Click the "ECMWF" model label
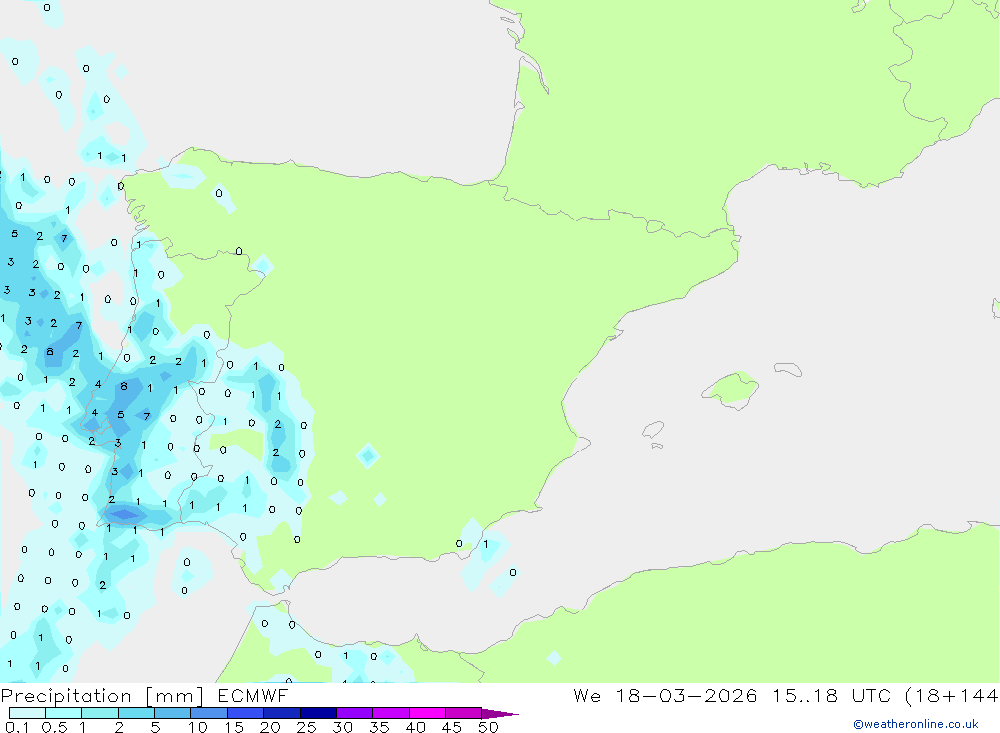 (253, 696)
